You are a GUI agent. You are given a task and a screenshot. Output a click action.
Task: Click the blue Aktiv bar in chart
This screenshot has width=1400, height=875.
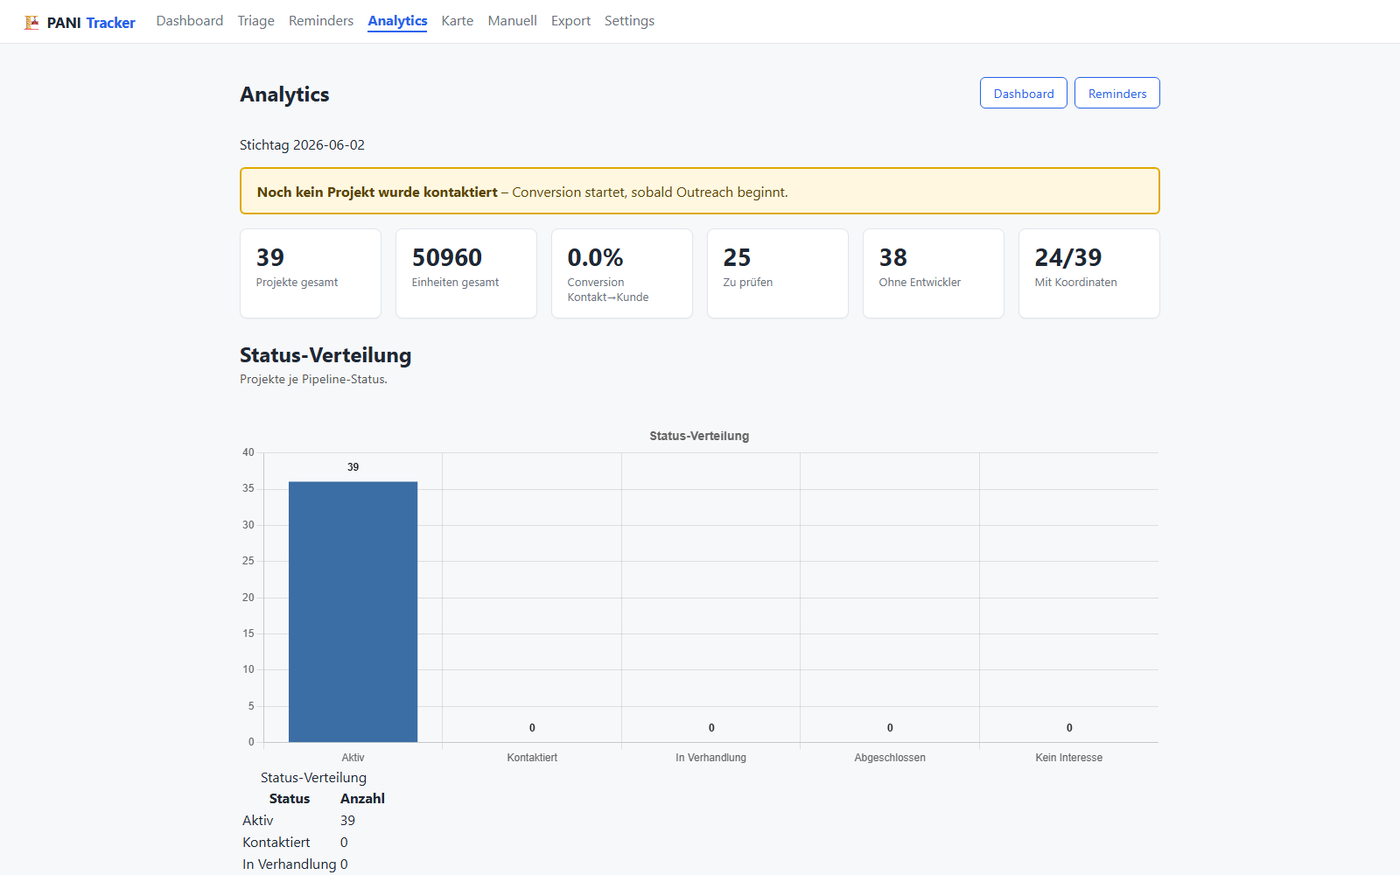353,612
